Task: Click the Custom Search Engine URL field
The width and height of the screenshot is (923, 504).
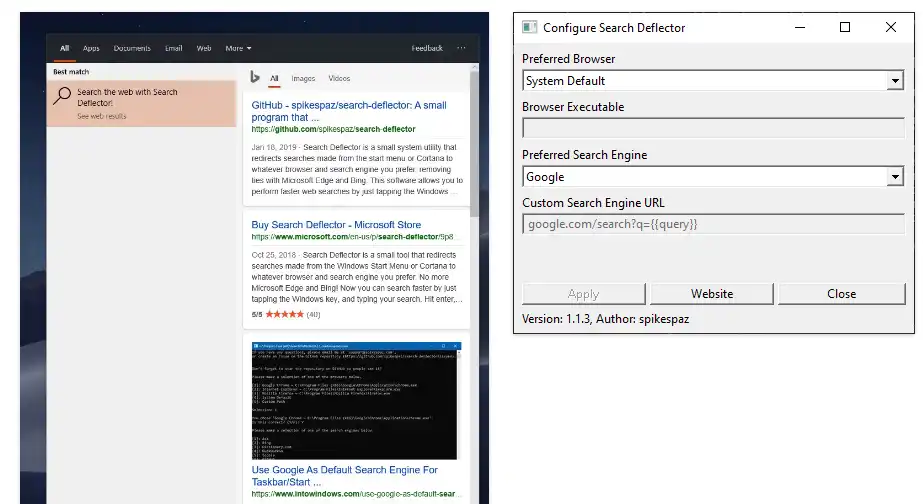Action: [713, 224]
